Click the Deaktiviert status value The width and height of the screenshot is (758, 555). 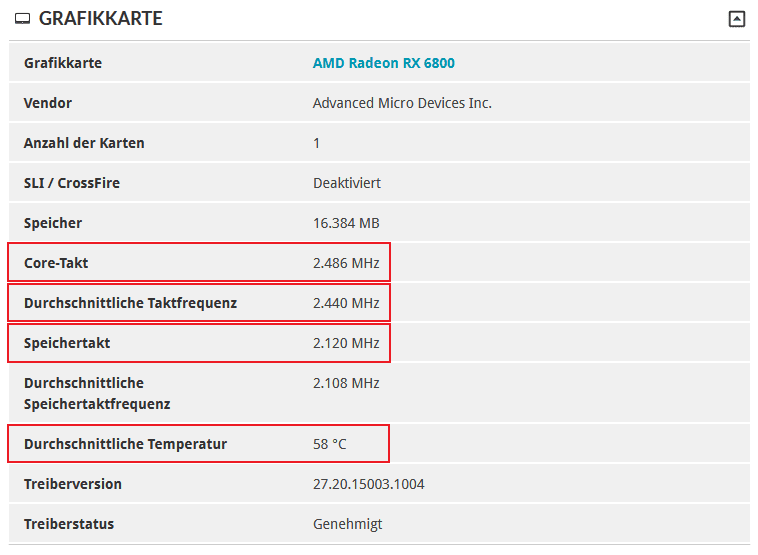[346, 183]
